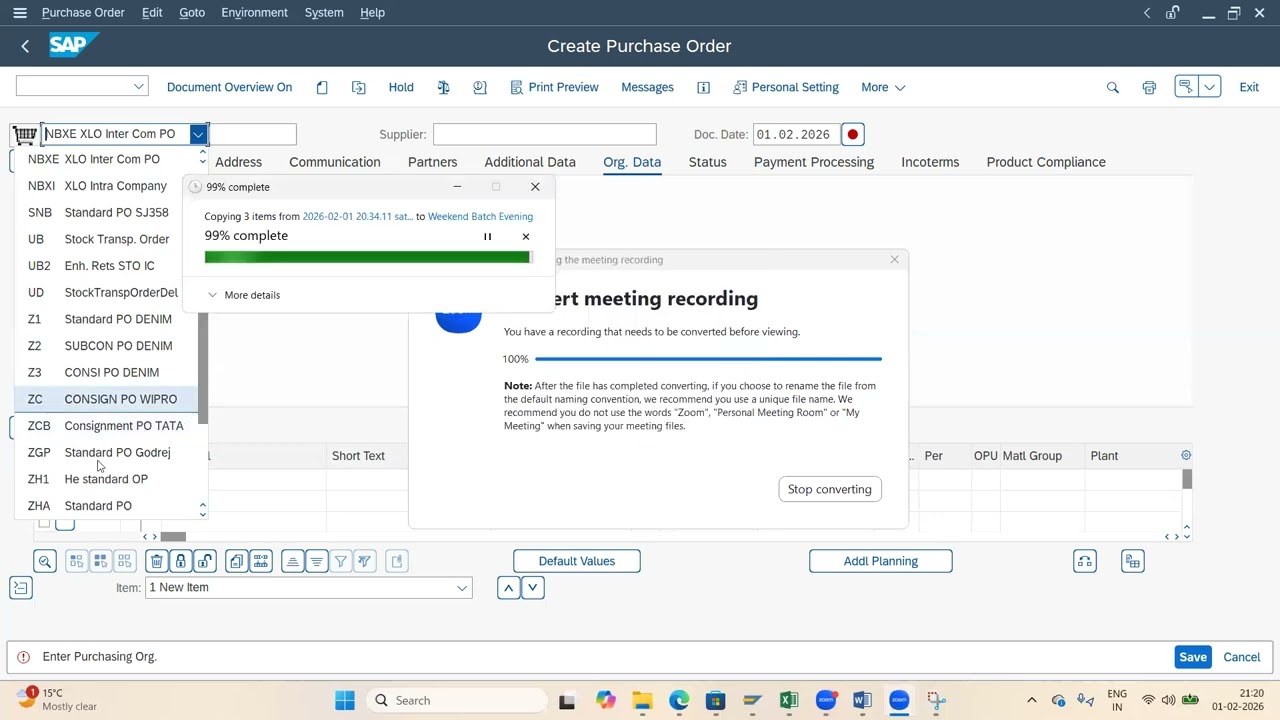Open the Environment menu

(254, 13)
